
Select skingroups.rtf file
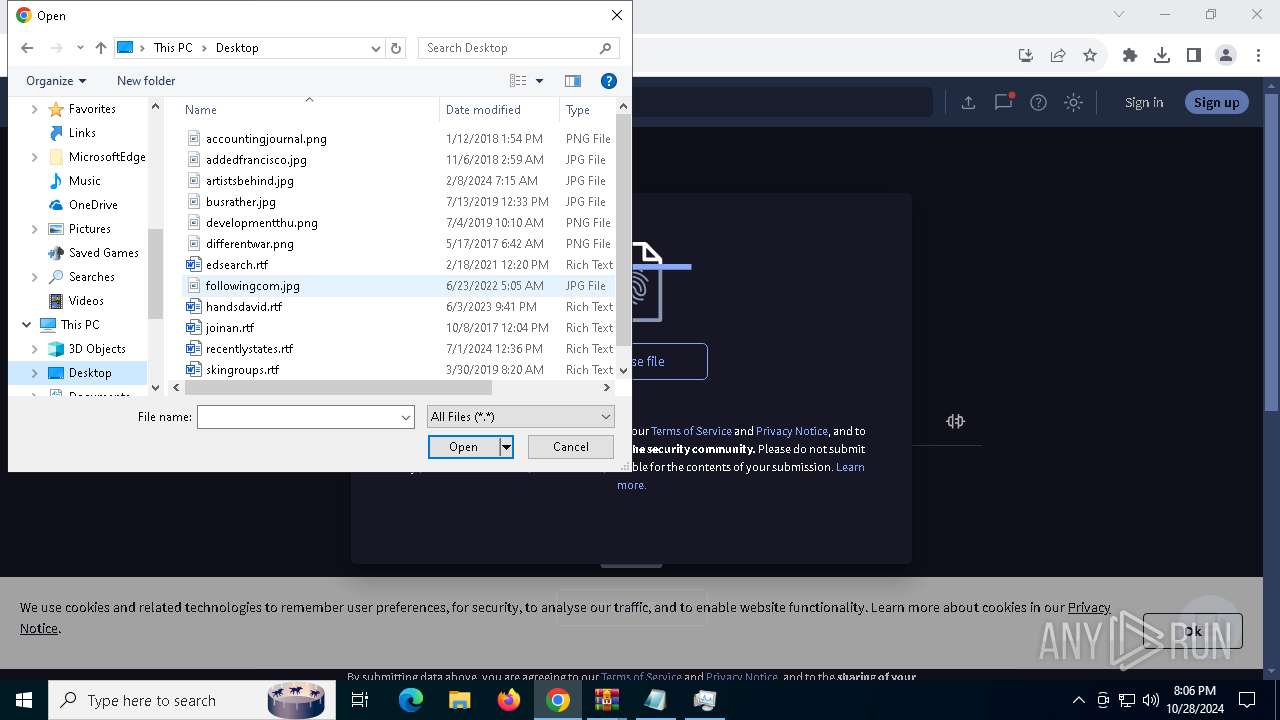coord(242,370)
